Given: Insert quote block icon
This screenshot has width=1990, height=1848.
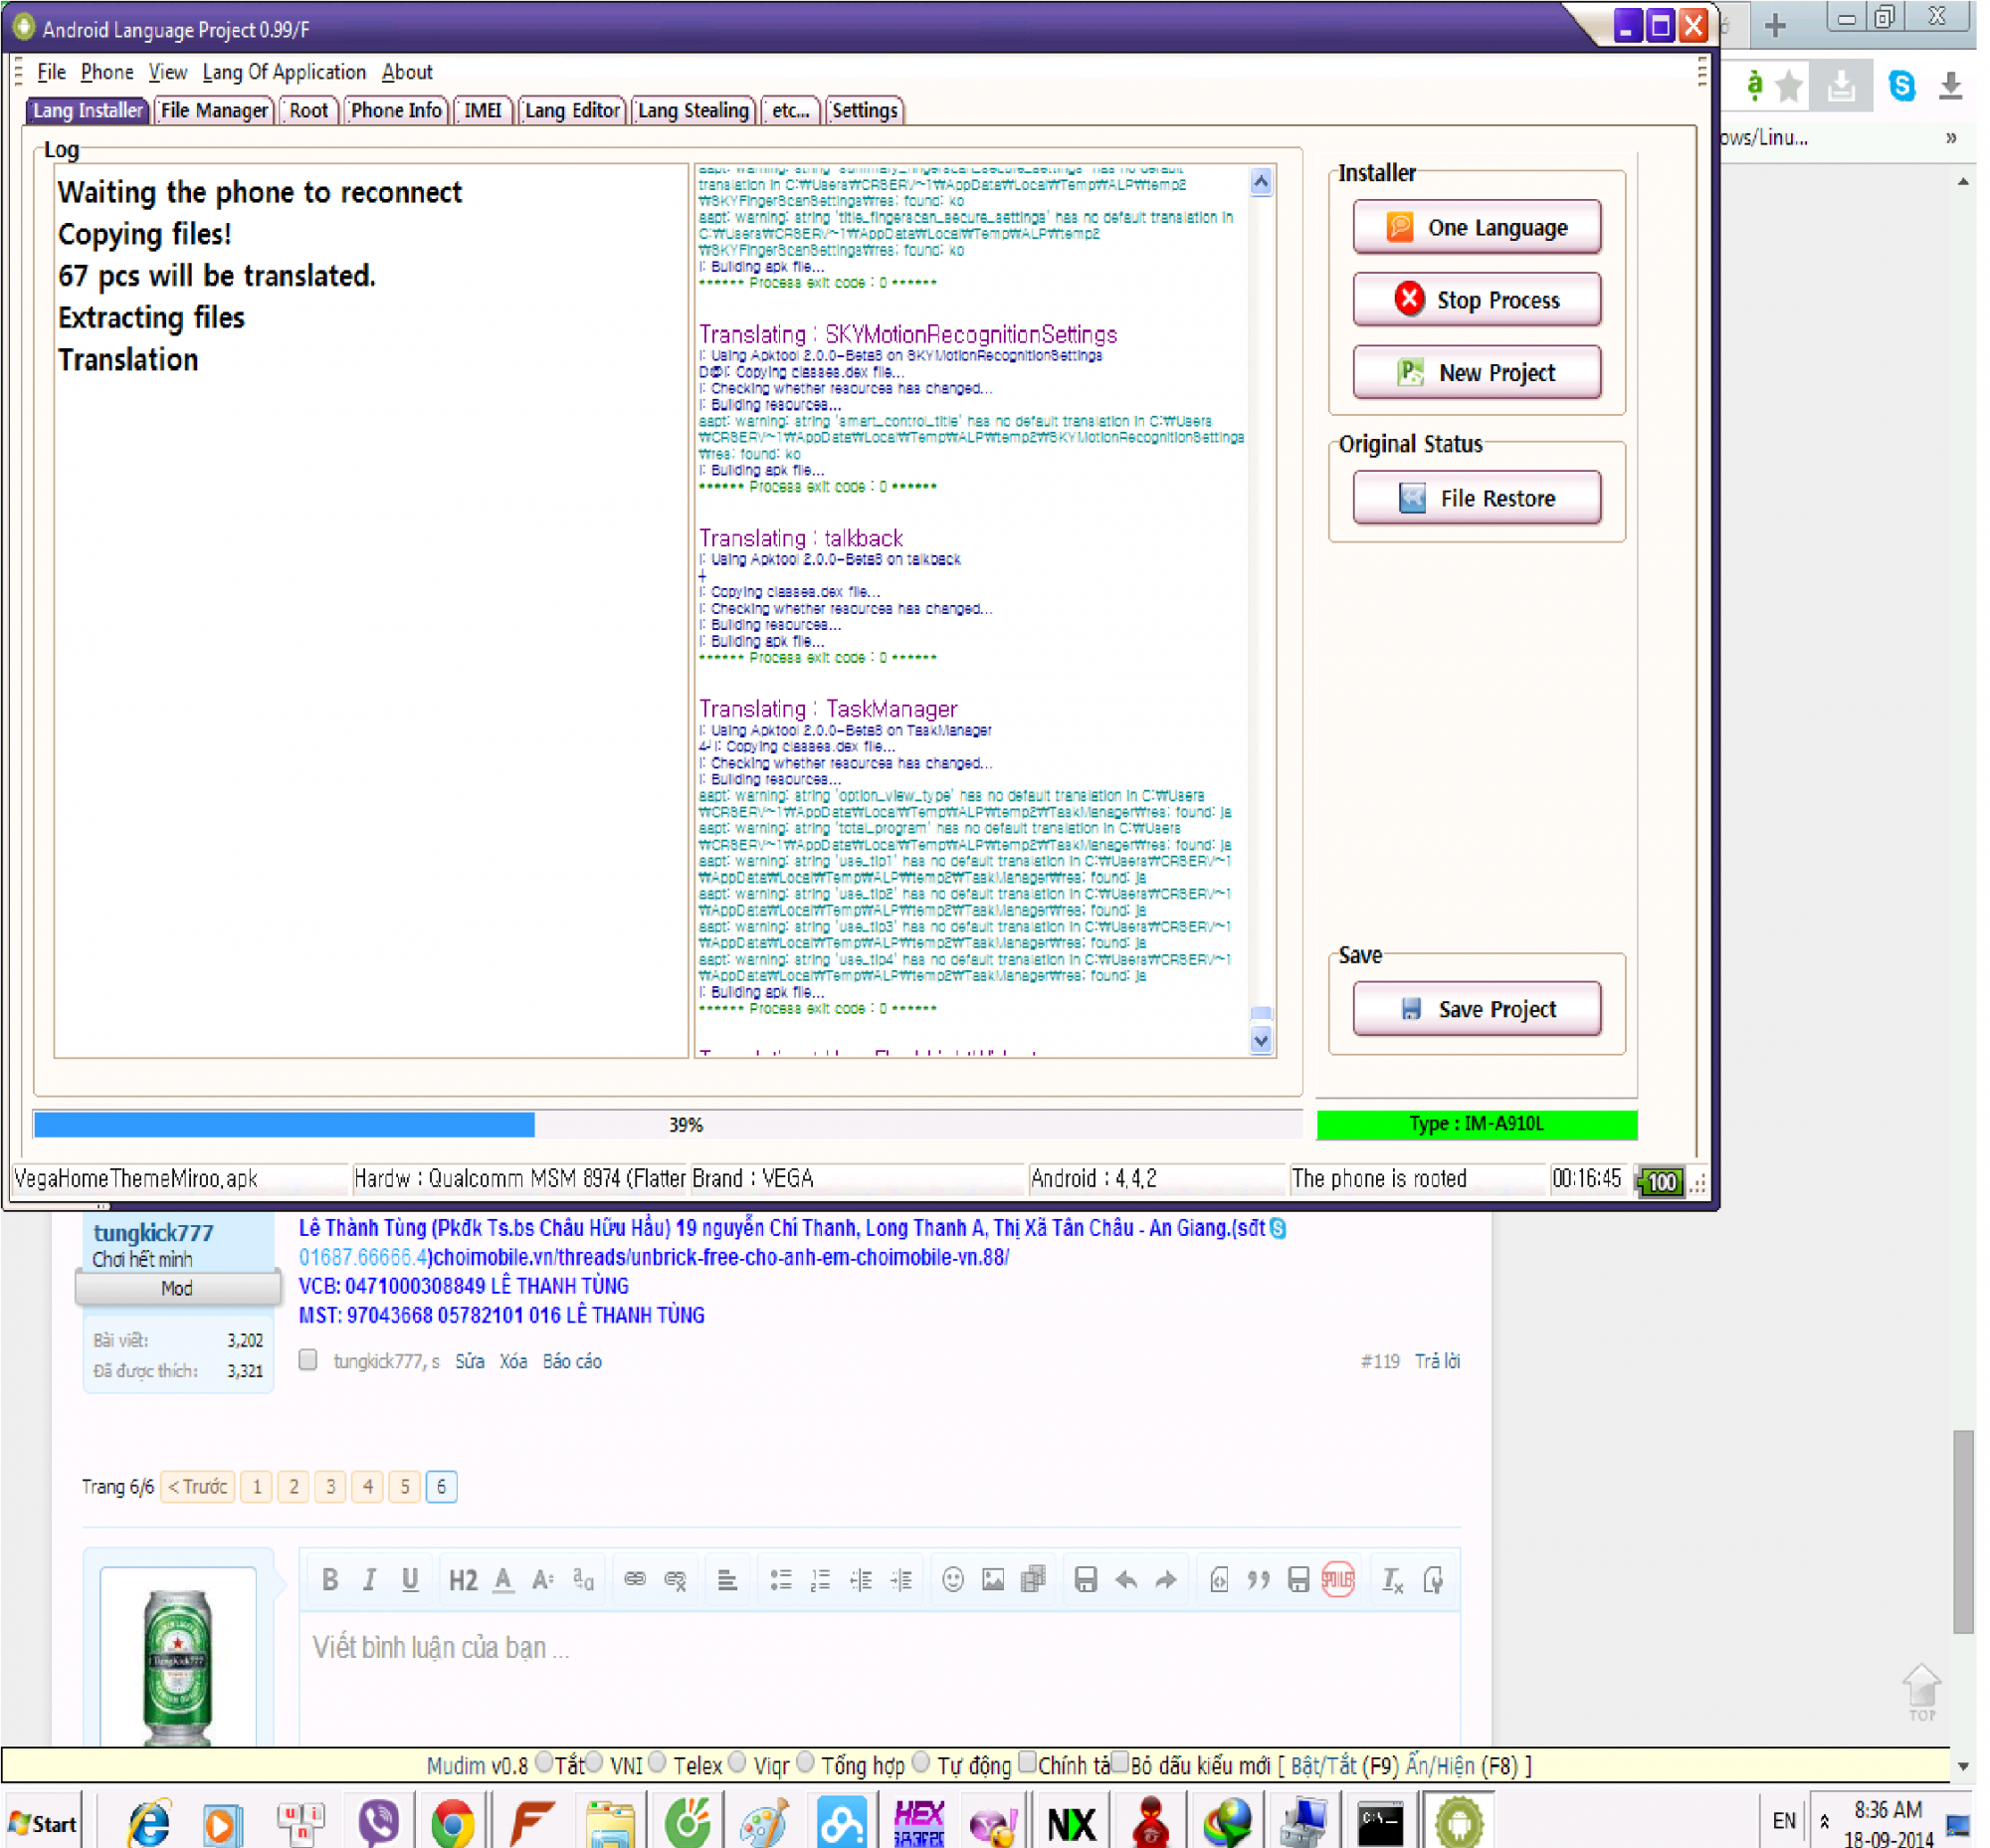Looking at the screenshot, I should 1258,1579.
